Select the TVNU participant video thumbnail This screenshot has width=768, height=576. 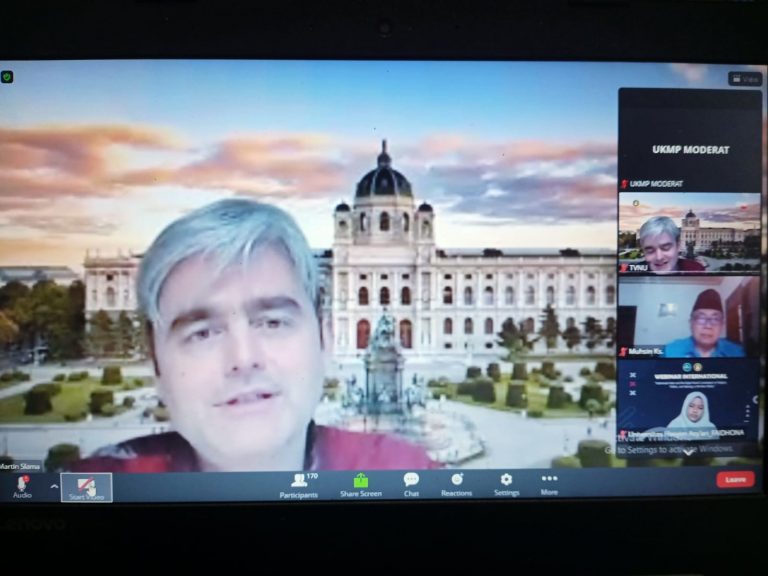pyautogui.click(x=690, y=233)
